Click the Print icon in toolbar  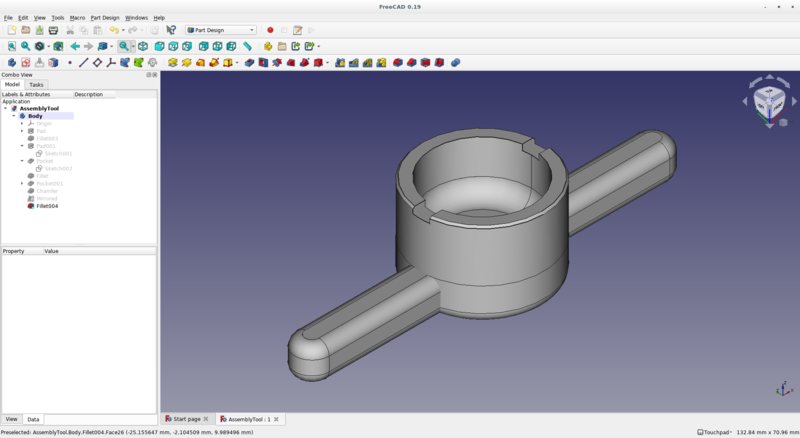[53, 30]
